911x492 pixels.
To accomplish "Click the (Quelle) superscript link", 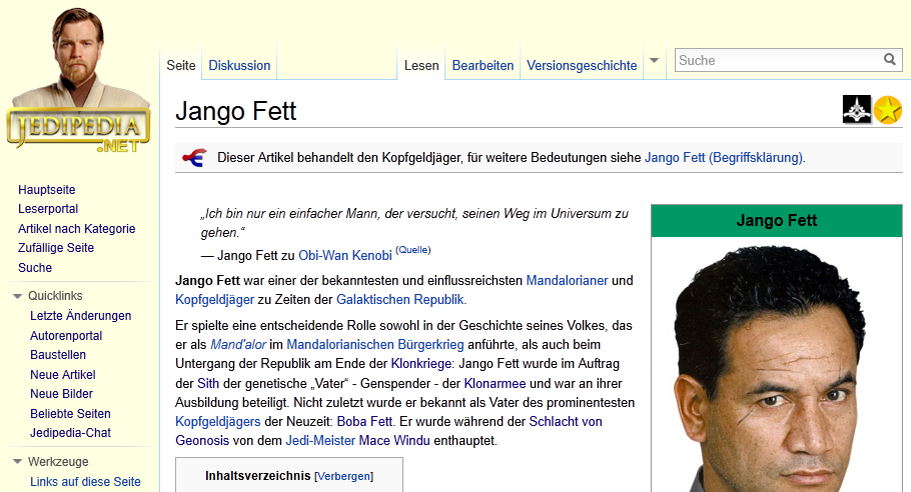I will pos(413,250).
